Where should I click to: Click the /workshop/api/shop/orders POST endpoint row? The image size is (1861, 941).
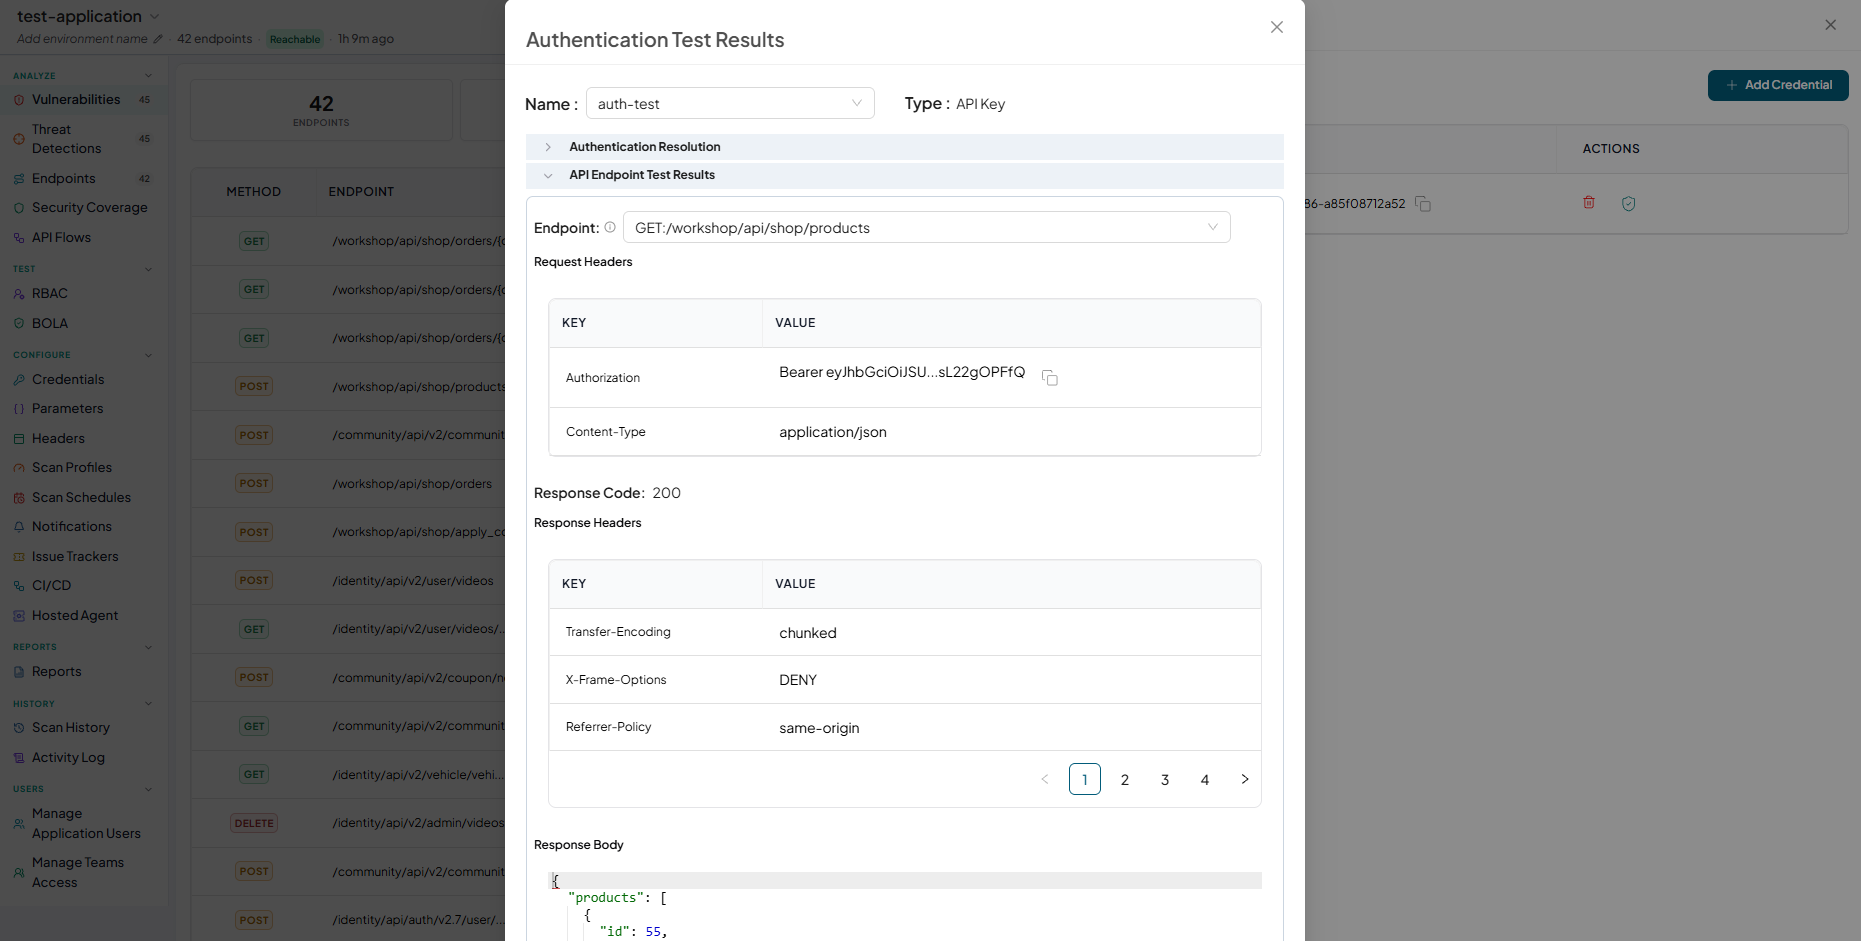[348, 483]
